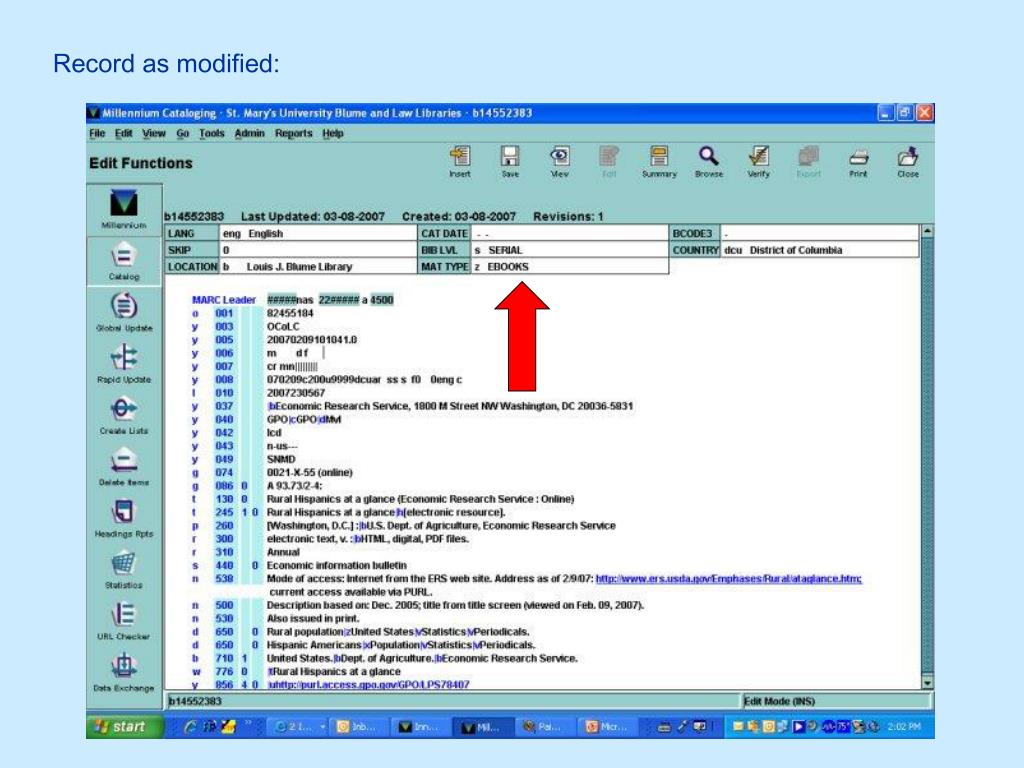Open the View menu
The image size is (1024, 768).
(x=154, y=133)
